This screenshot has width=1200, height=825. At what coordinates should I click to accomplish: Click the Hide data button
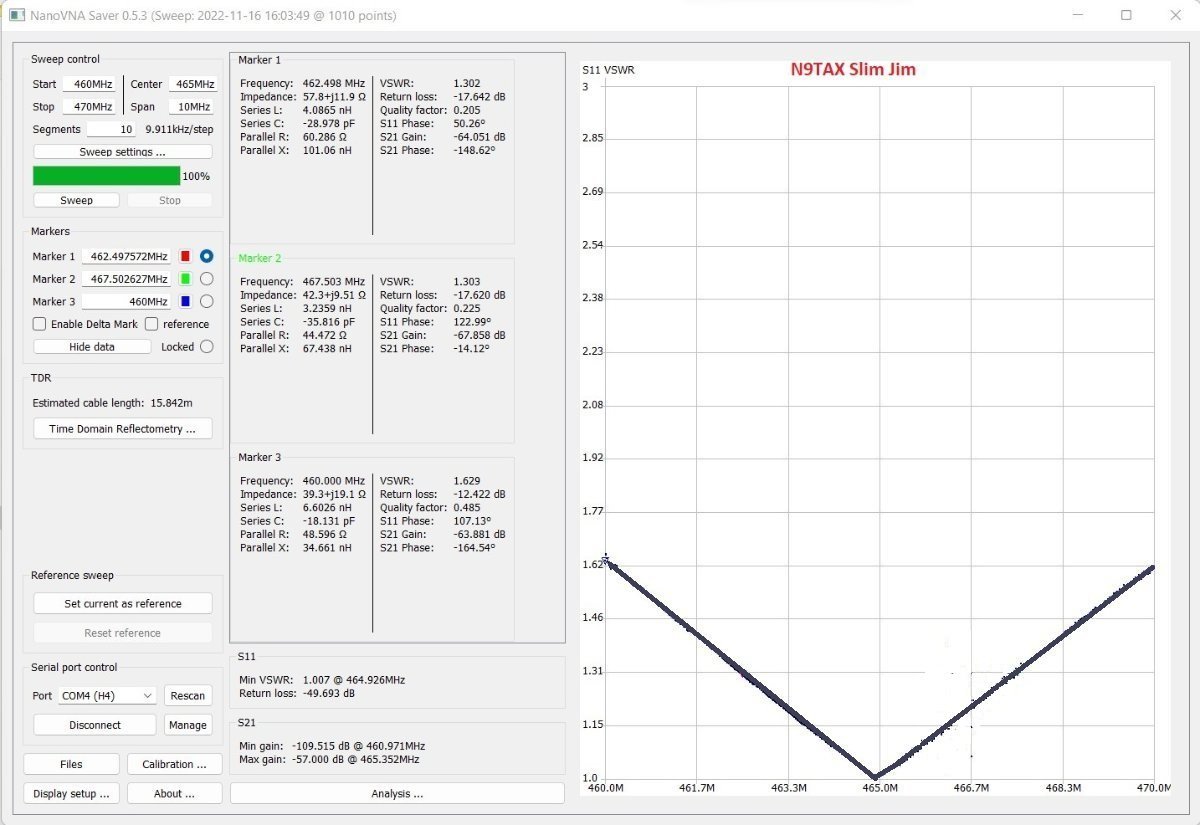[x=92, y=347]
